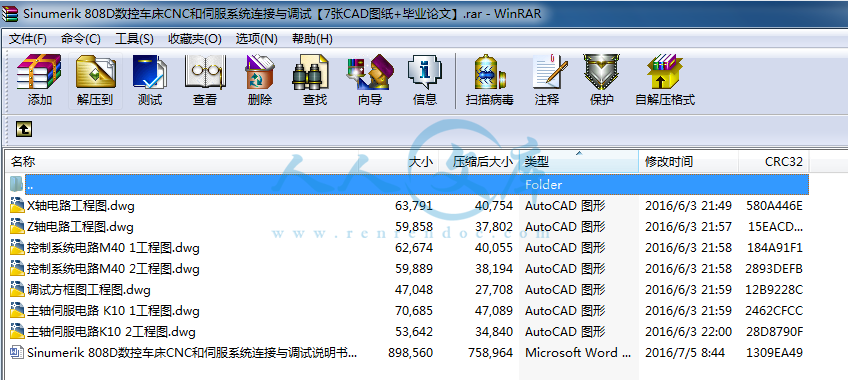The height and width of the screenshot is (380, 848).
Task: Click the X轴电路工程图.dwg file icon
Action: tap(17, 205)
